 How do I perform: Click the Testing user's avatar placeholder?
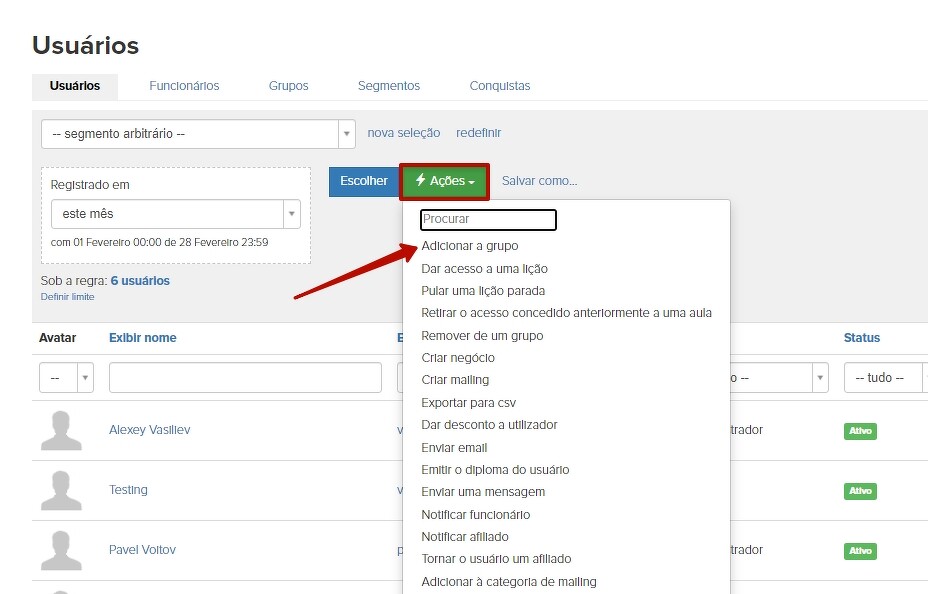click(x=61, y=490)
